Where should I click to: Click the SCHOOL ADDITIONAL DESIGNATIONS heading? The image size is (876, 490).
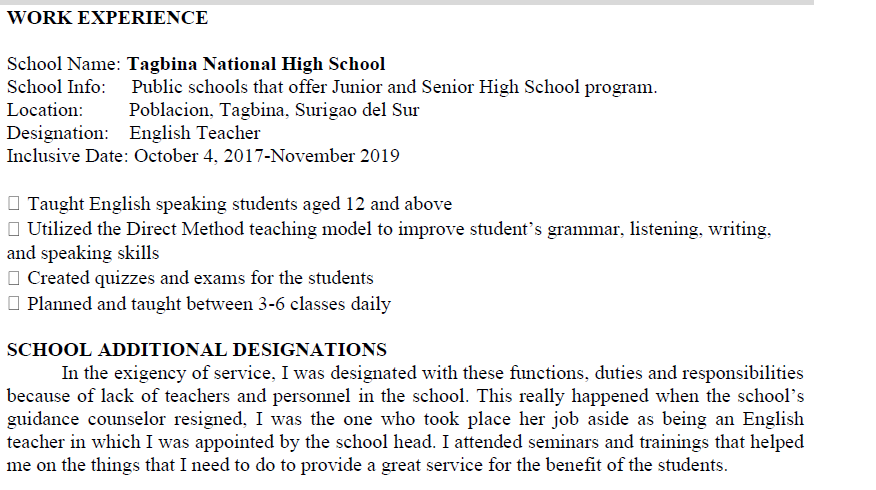pos(197,350)
